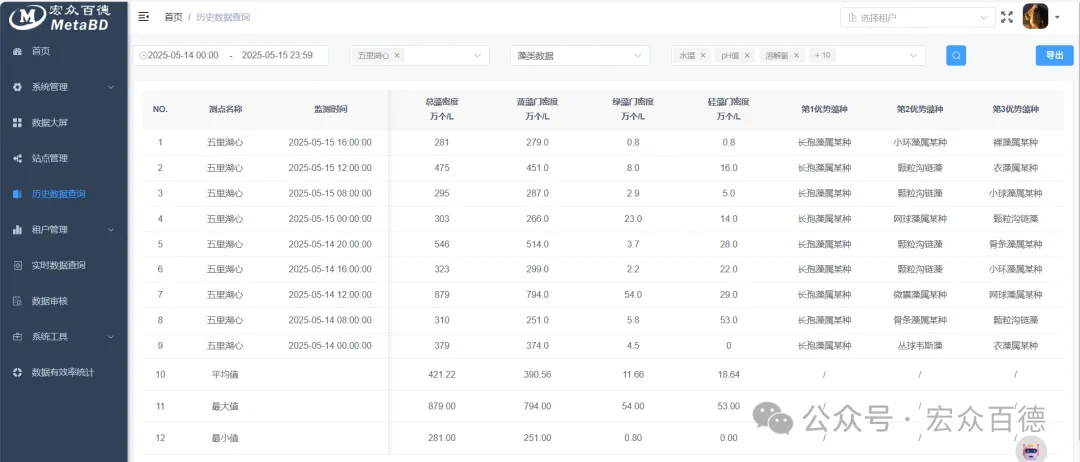This screenshot has height=462, width=1080.
Task: Click the 监测时间 column header
Action: [330, 109]
